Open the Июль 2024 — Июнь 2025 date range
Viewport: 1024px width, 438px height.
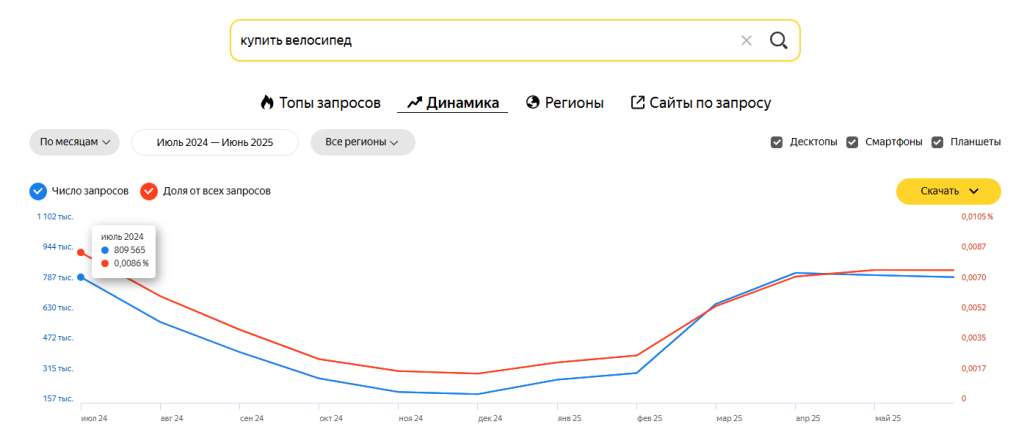[x=215, y=142]
